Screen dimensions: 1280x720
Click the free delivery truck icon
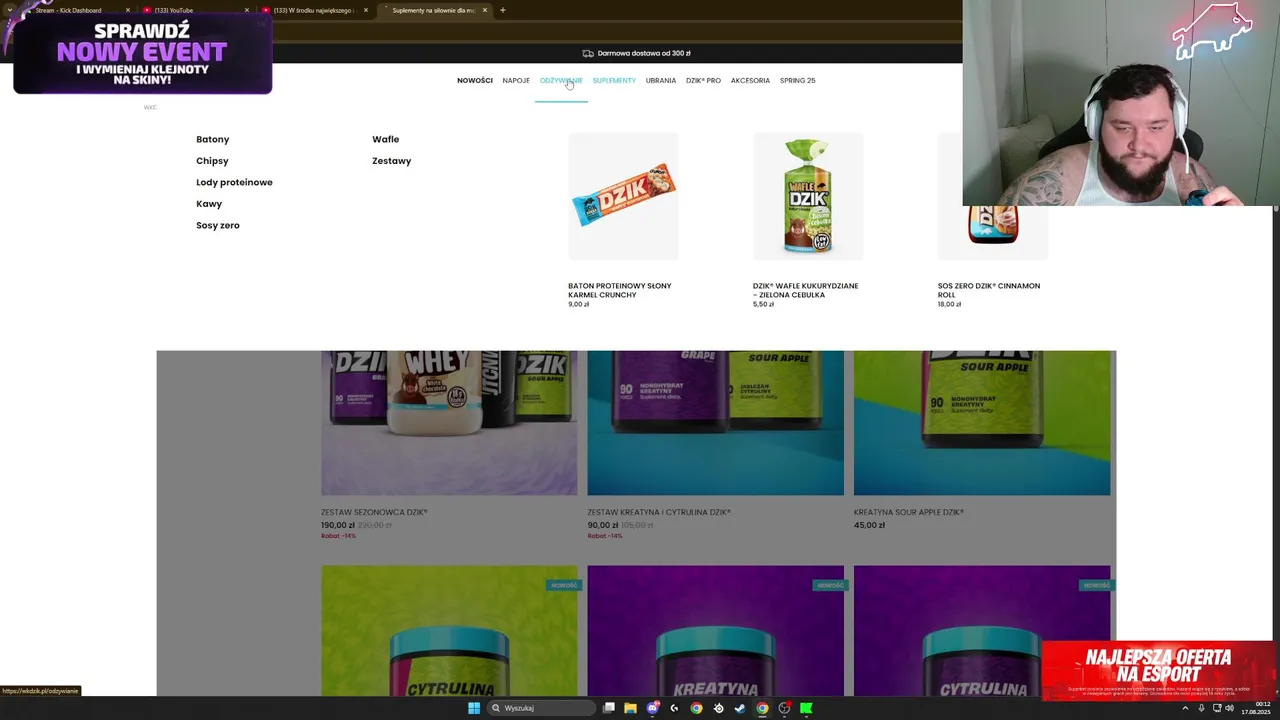click(x=588, y=53)
